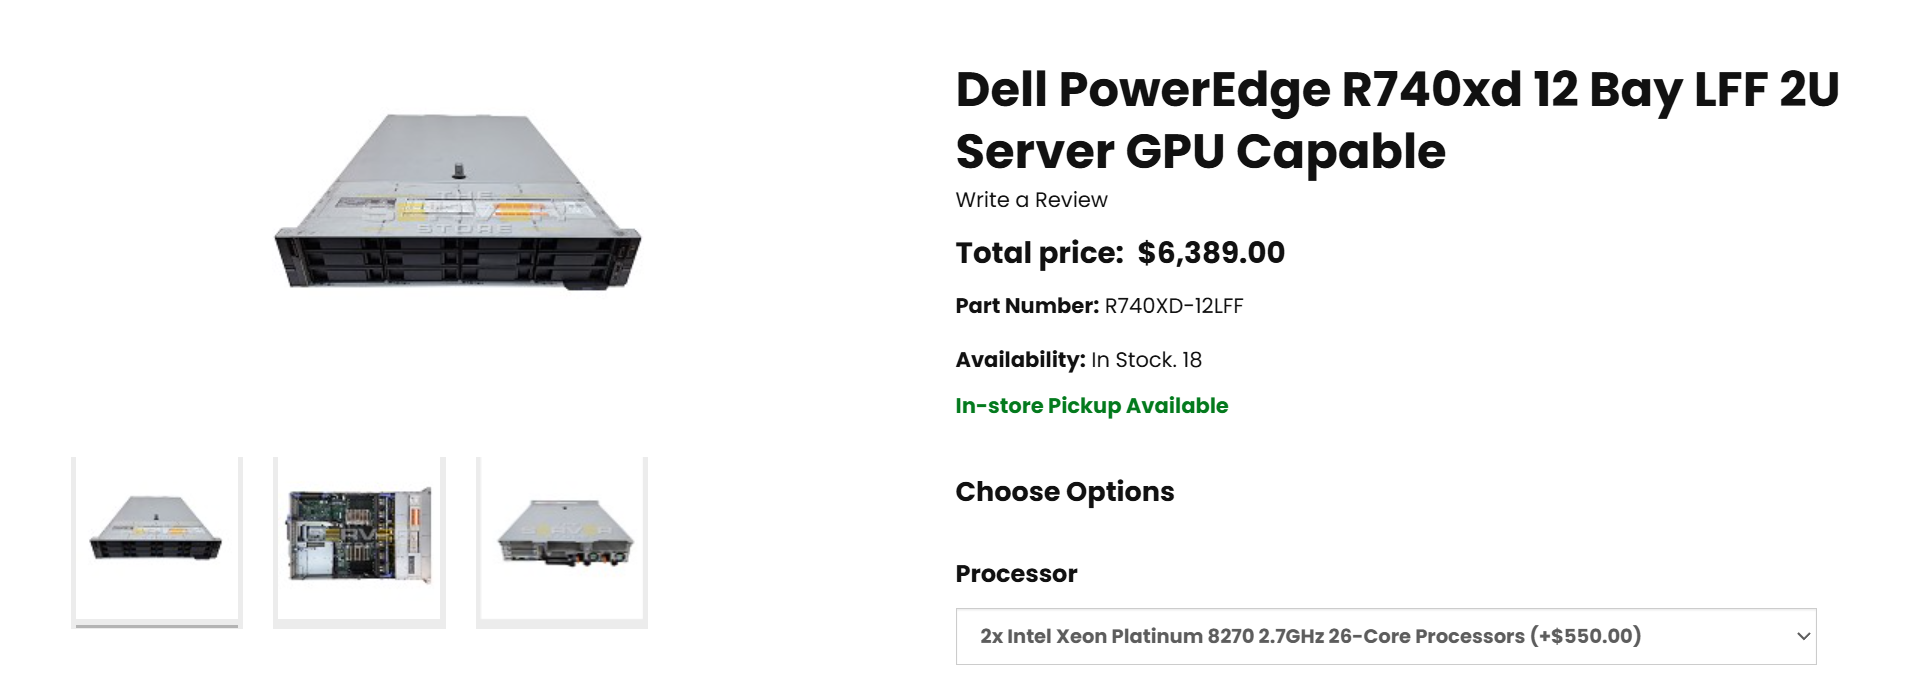Screen dimensions: 1914x684
Task: Open the Write a Review link
Action: tap(1031, 200)
